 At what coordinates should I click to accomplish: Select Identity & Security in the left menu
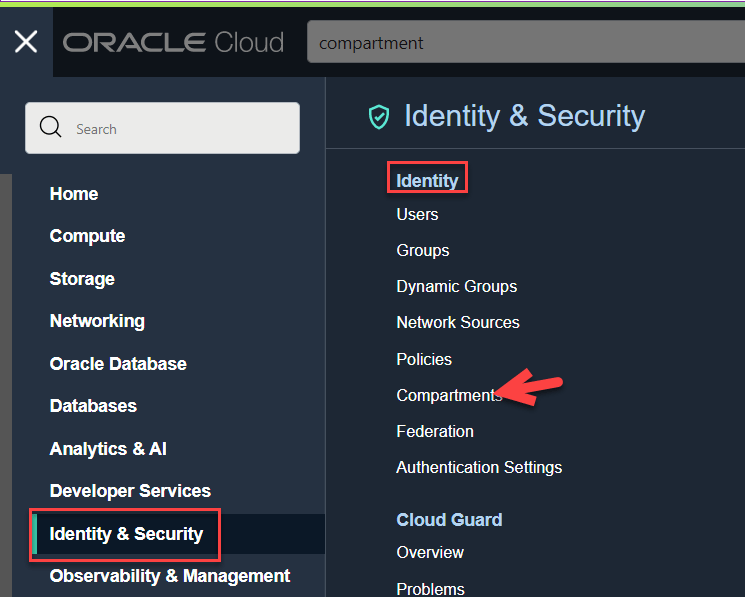126,534
